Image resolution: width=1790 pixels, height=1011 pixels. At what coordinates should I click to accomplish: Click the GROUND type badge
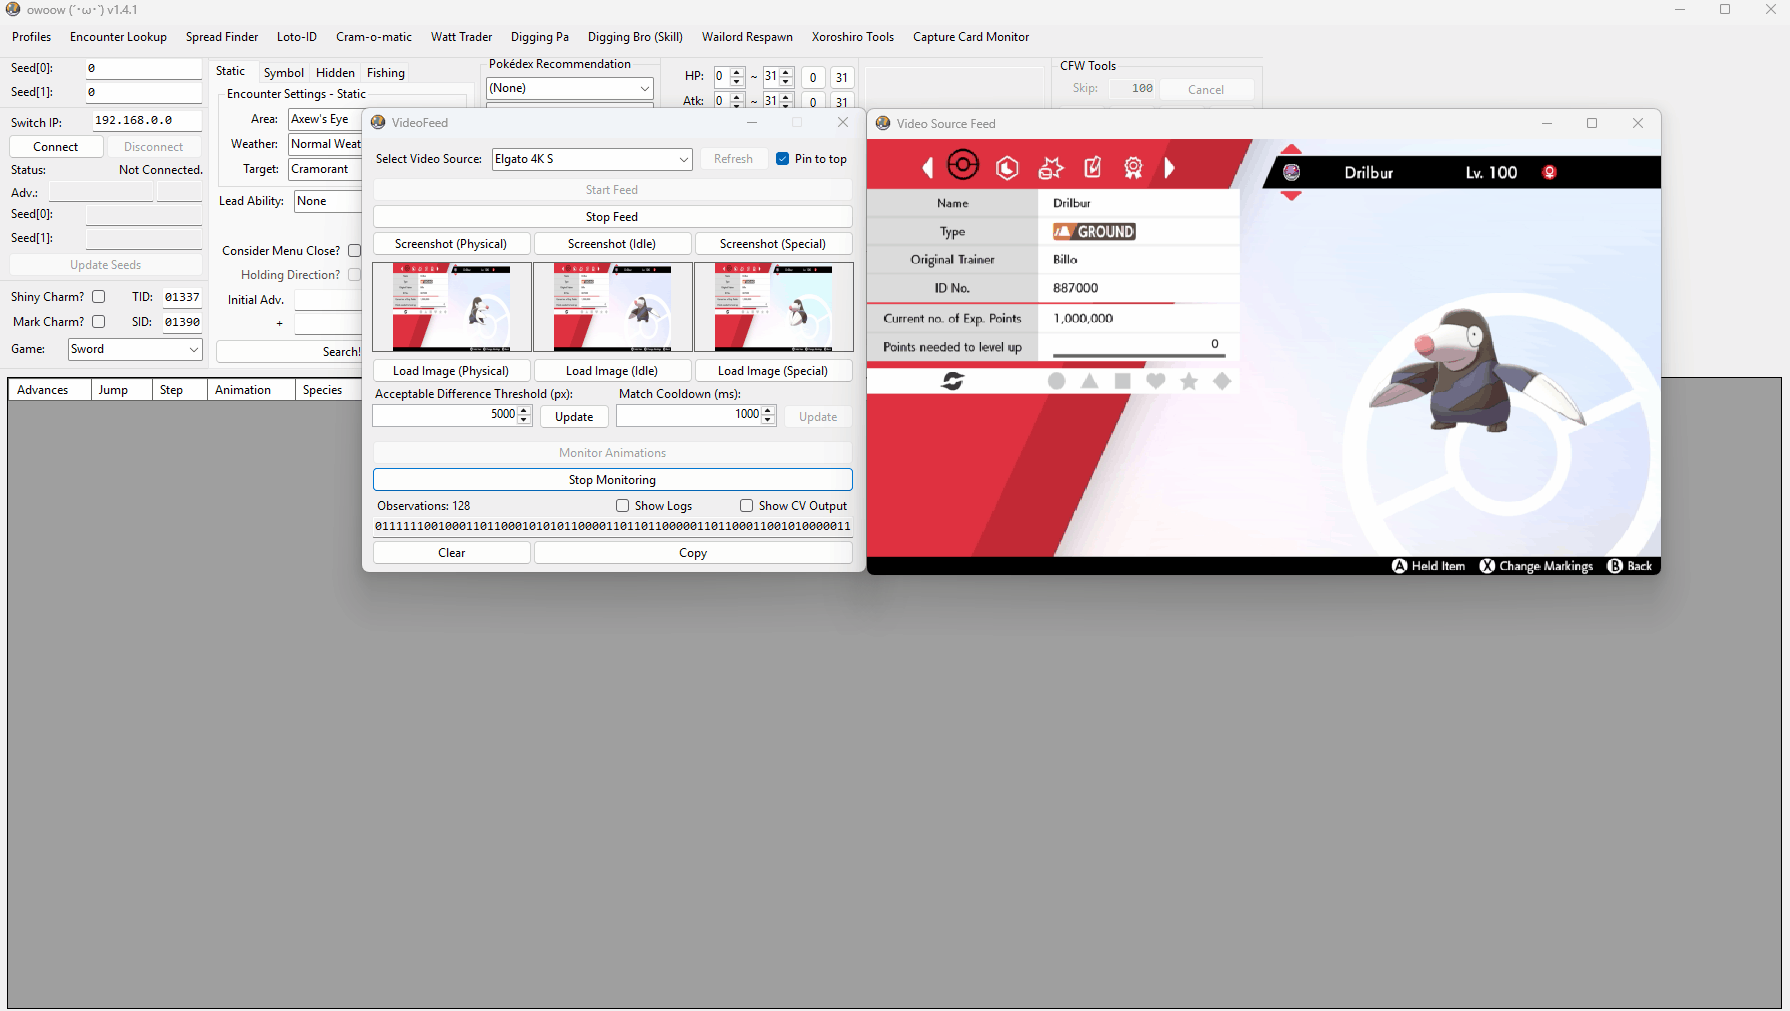(x=1094, y=231)
